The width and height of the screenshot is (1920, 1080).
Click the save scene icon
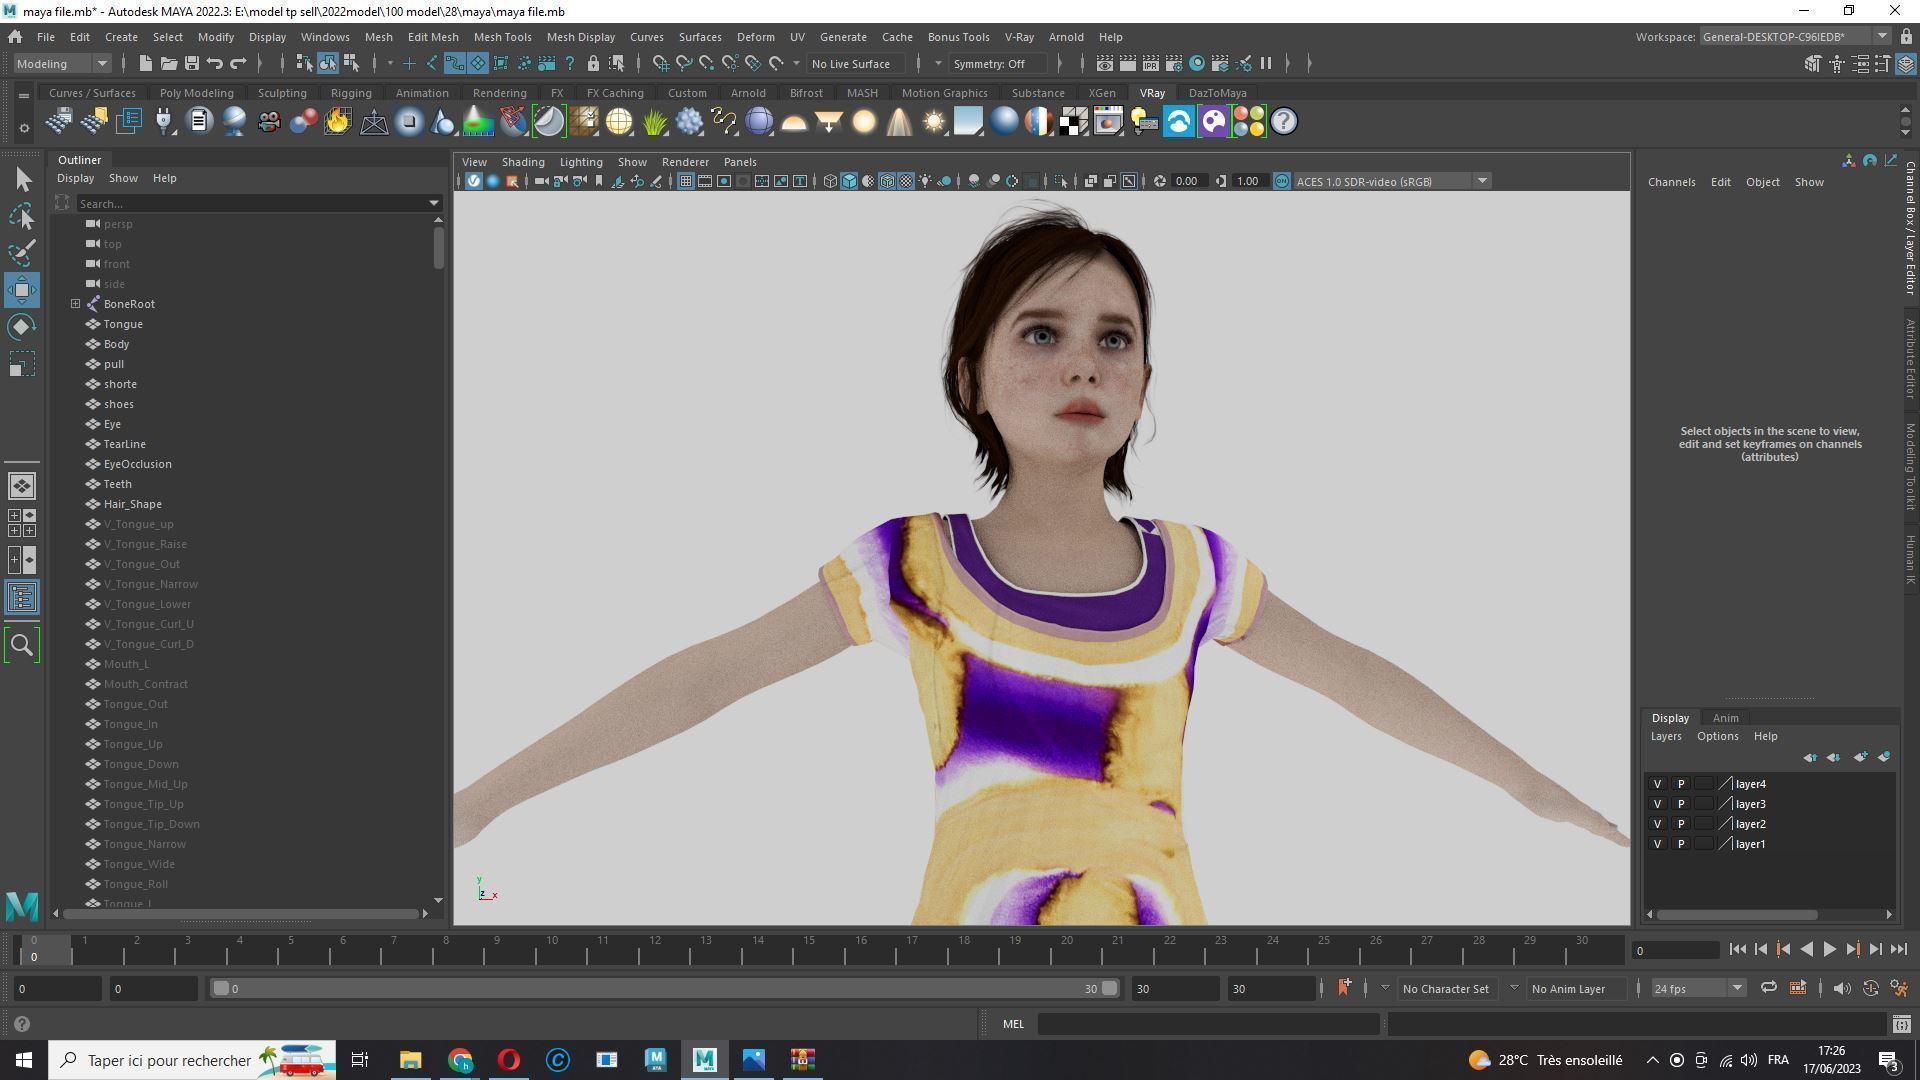[192, 64]
